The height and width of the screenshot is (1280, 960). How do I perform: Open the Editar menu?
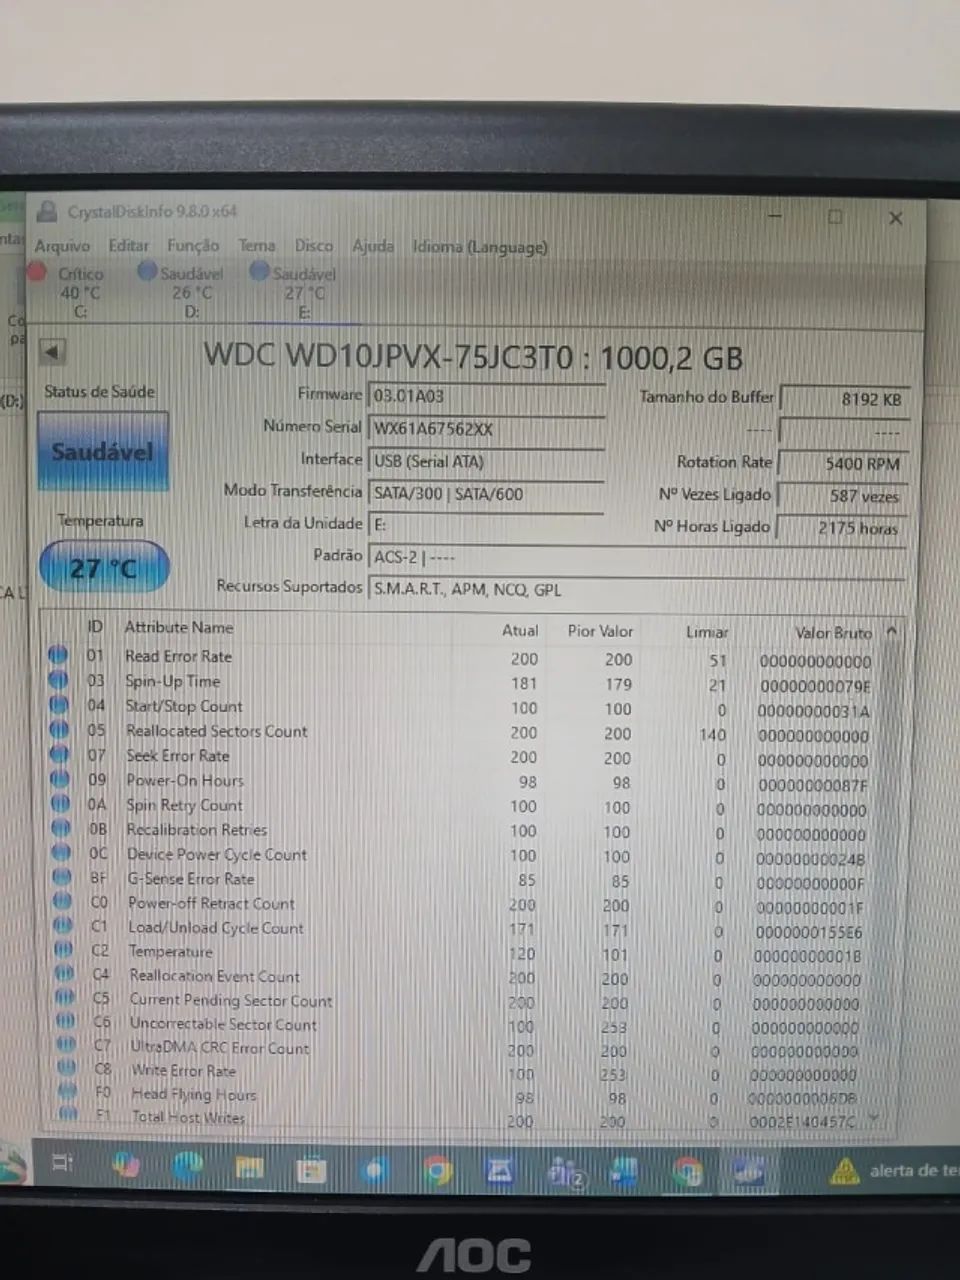pyautogui.click(x=128, y=246)
